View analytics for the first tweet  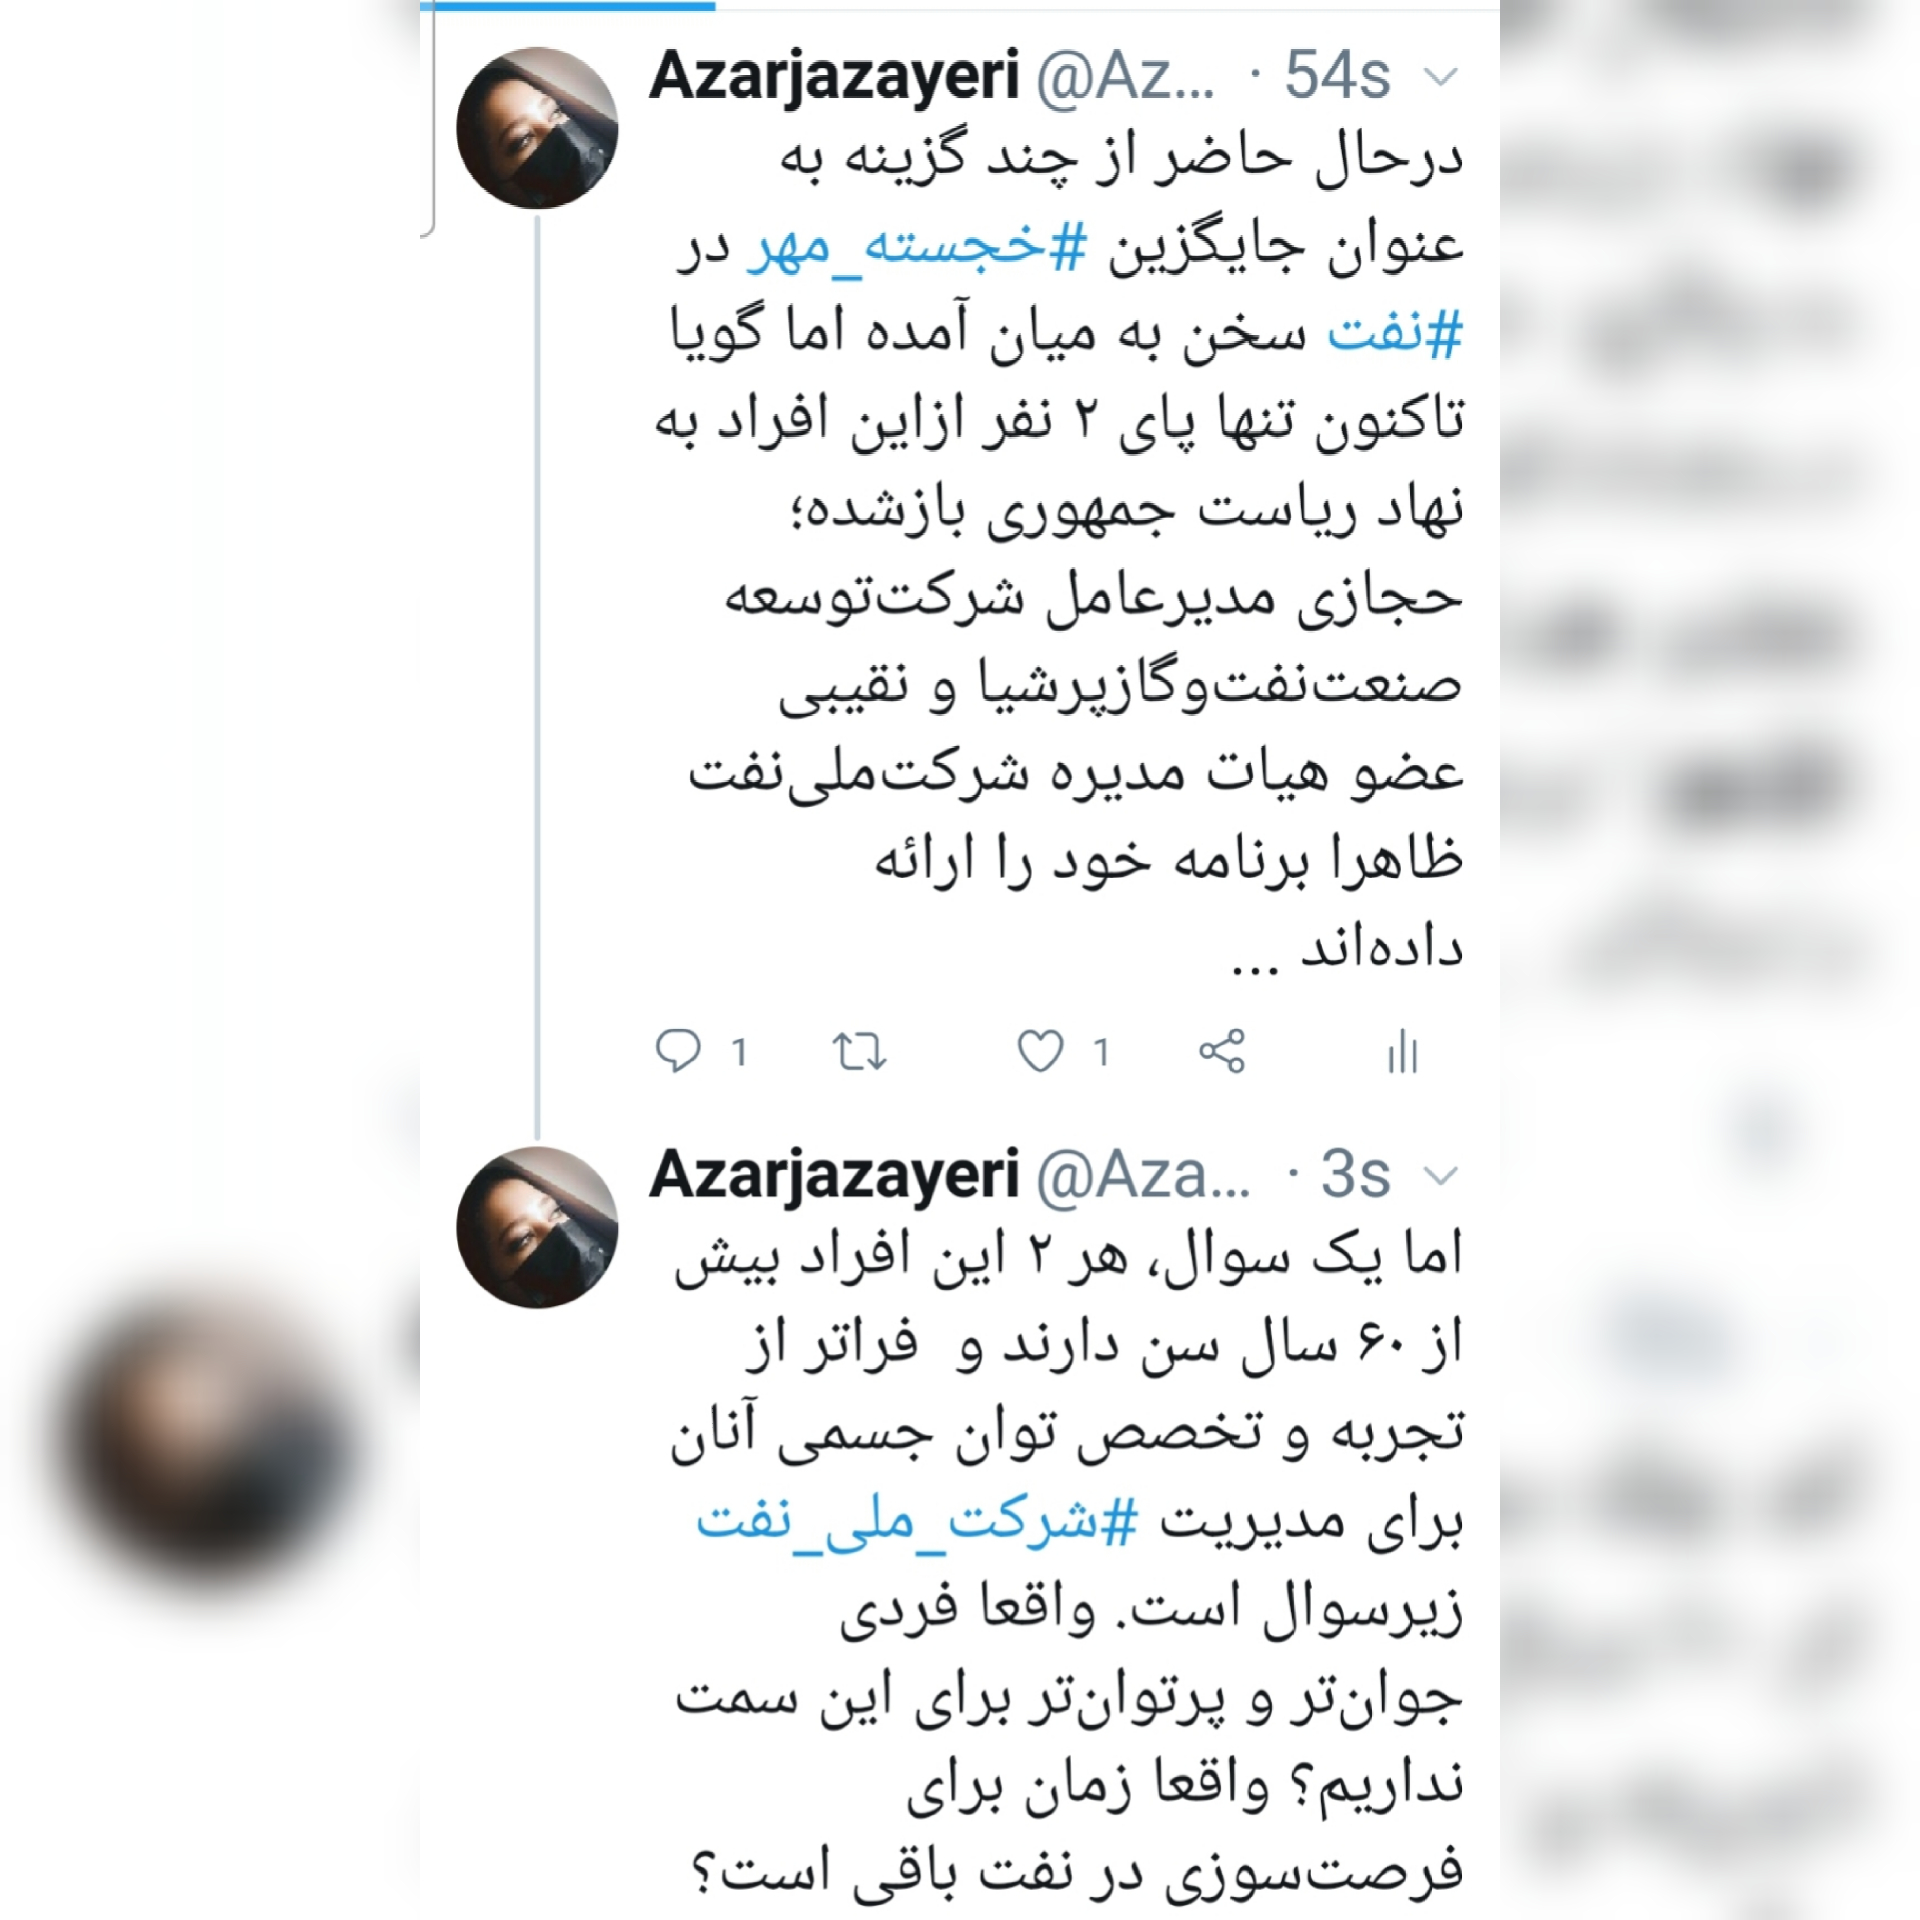coord(1403,1052)
